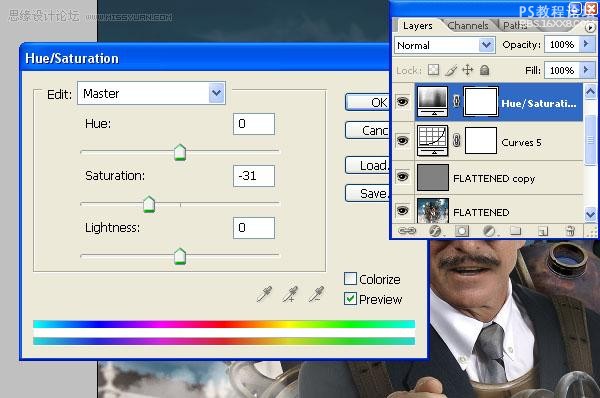Image resolution: width=600 pixels, height=398 pixels.
Task: Click the Save button
Action: click(367, 193)
